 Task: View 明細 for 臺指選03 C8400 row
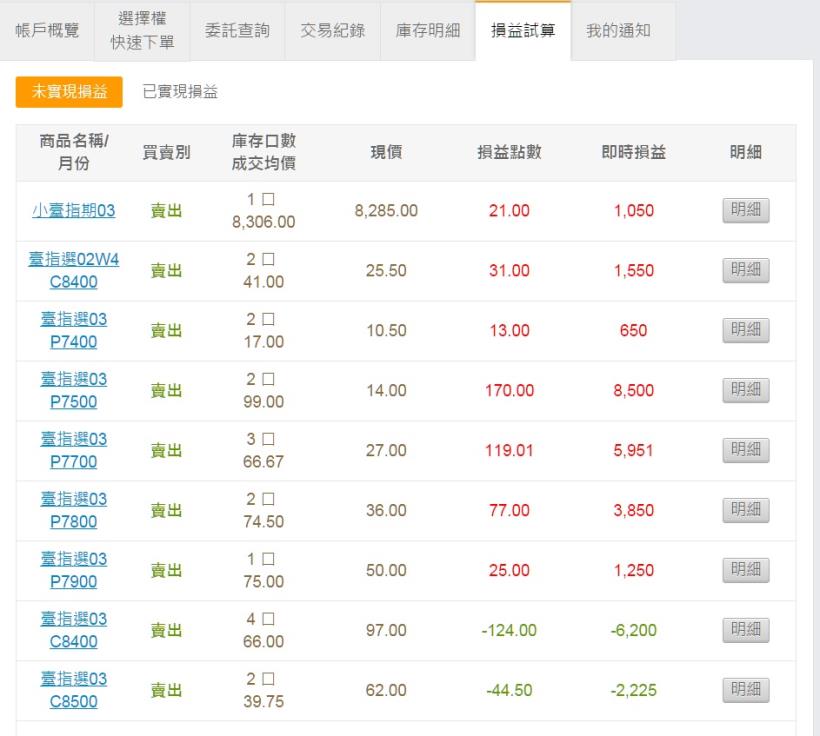click(746, 630)
